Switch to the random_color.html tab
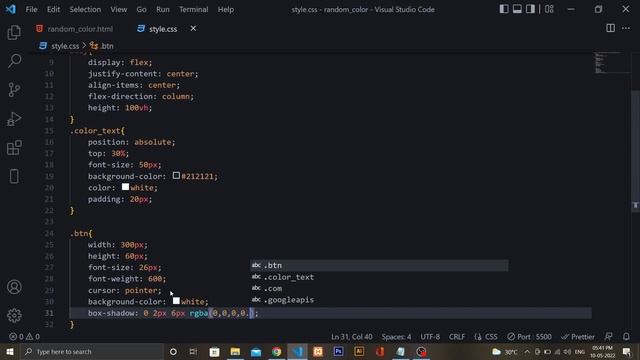 click(74, 29)
